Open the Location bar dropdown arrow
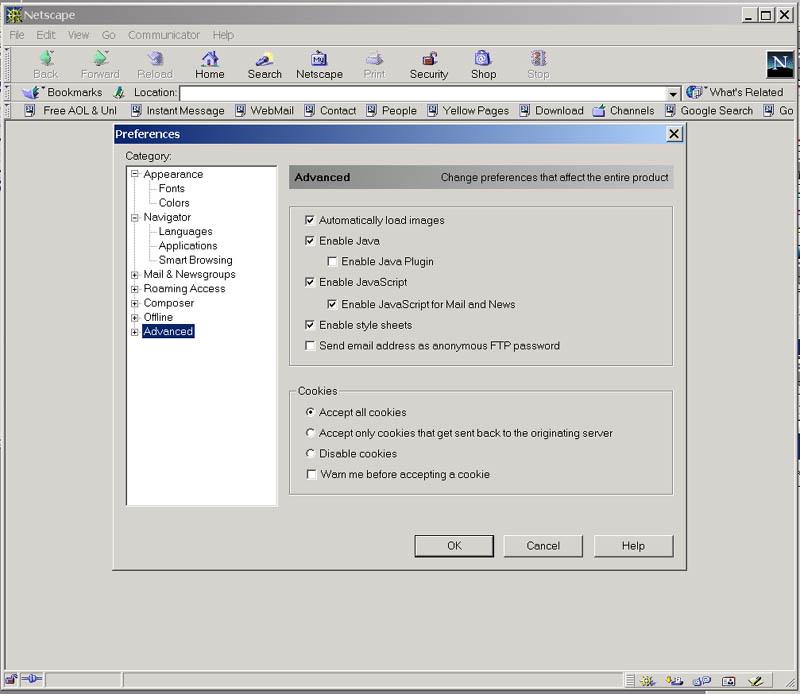The image size is (800, 694). click(673, 93)
